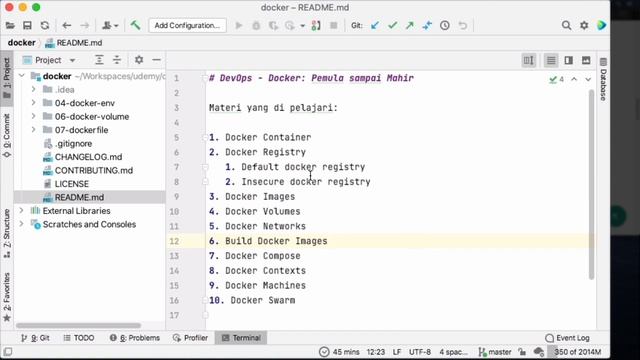Click the editor vertical scrollbar

pyautogui.click(x=591, y=184)
